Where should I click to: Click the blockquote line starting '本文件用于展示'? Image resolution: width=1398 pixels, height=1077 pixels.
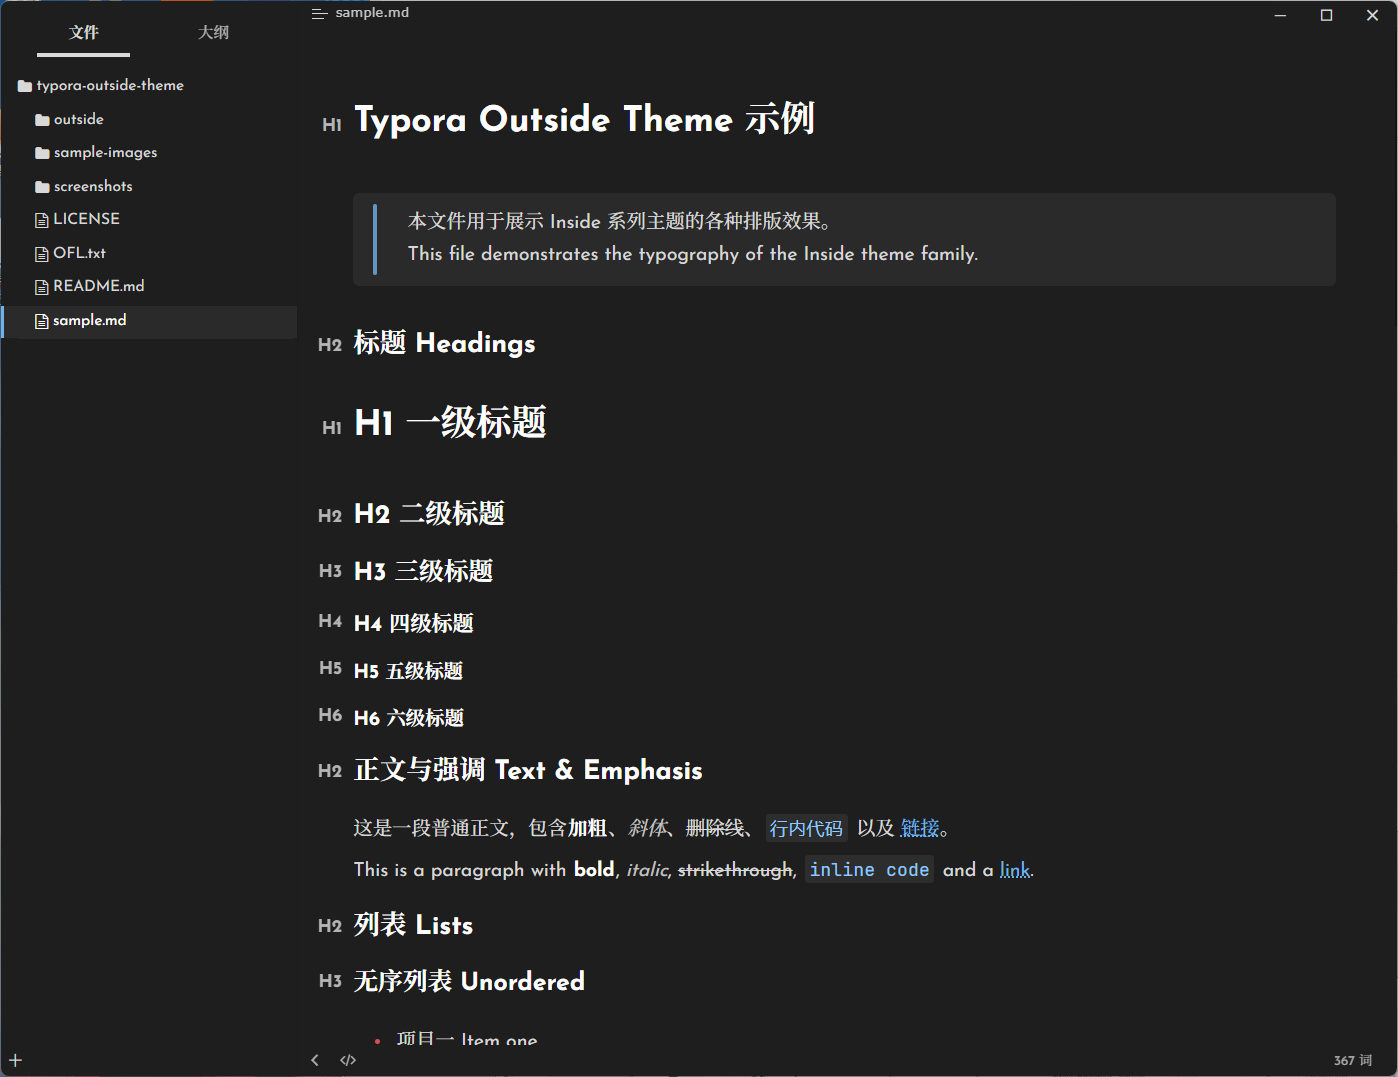click(619, 221)
